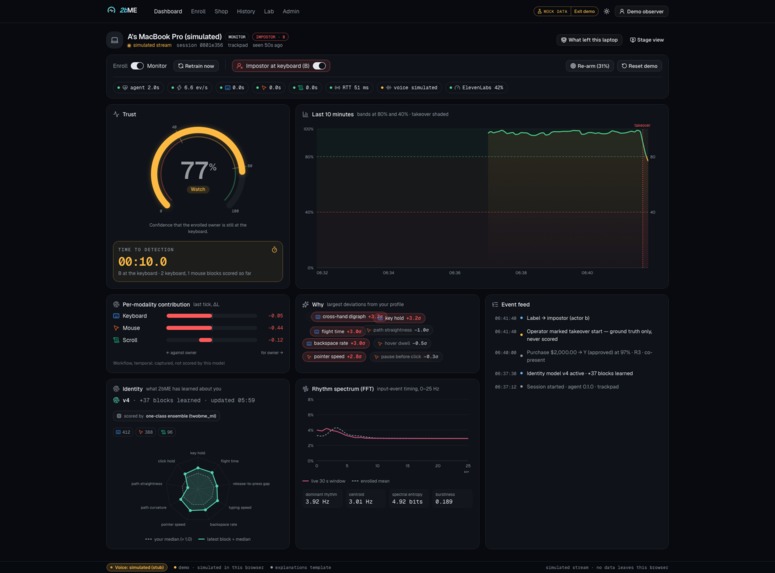Click the Scroll contribution bar
The height and width of the screenshot is (573, 775).
click(x=212, y=340)
